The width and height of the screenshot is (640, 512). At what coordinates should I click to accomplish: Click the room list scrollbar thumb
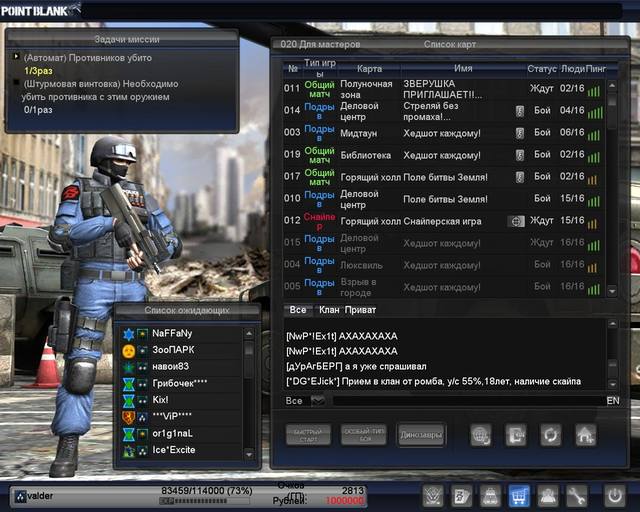612,99
